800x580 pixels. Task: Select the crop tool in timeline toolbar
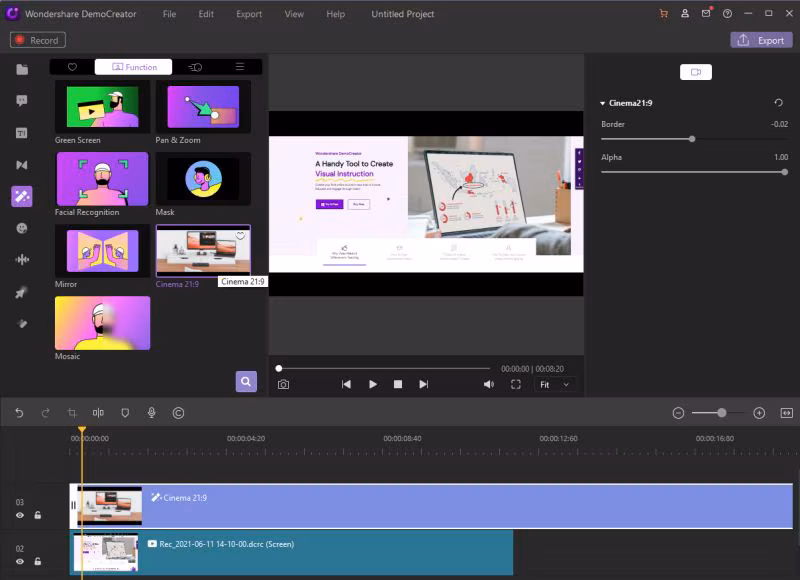pyautogui.click(x=72, y=413)
